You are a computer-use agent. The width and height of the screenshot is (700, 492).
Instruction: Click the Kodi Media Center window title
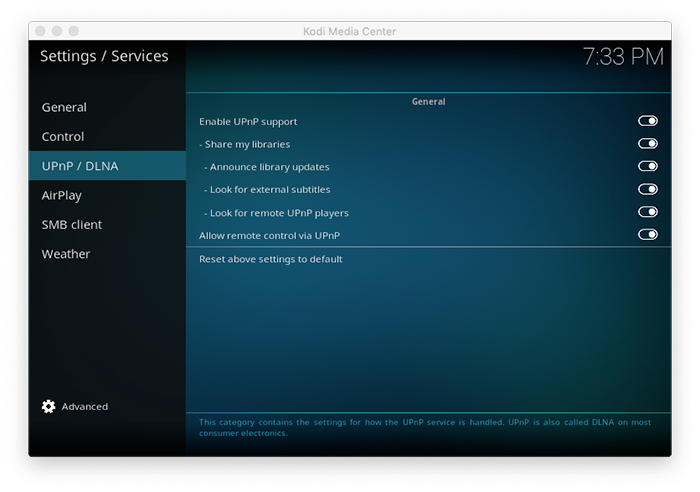coord(350,31)
